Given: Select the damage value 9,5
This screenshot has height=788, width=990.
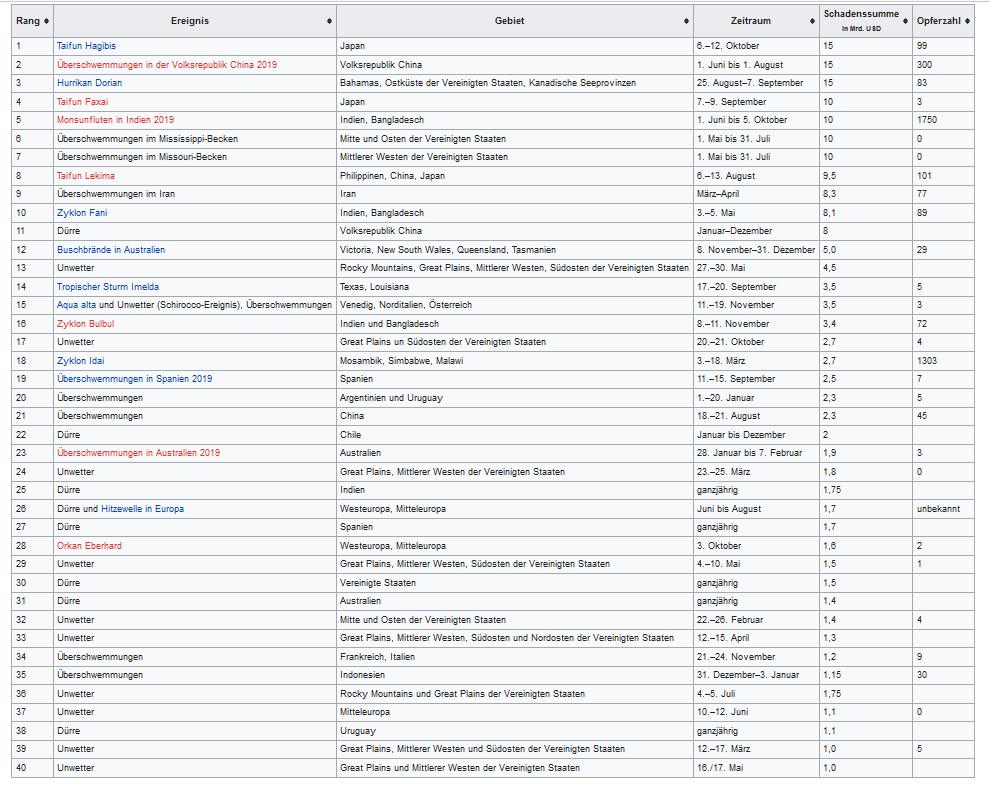Looking at the screenshot, I should (830, 176).
